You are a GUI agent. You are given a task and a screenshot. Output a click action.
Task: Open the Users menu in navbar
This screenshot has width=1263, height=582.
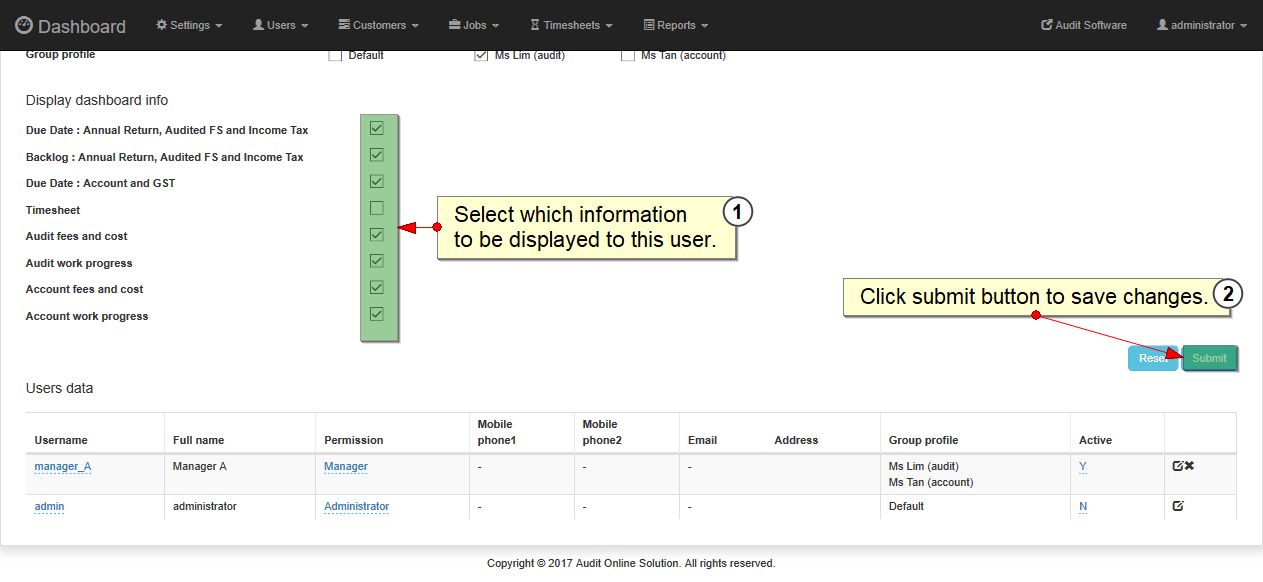click(280, 25)
